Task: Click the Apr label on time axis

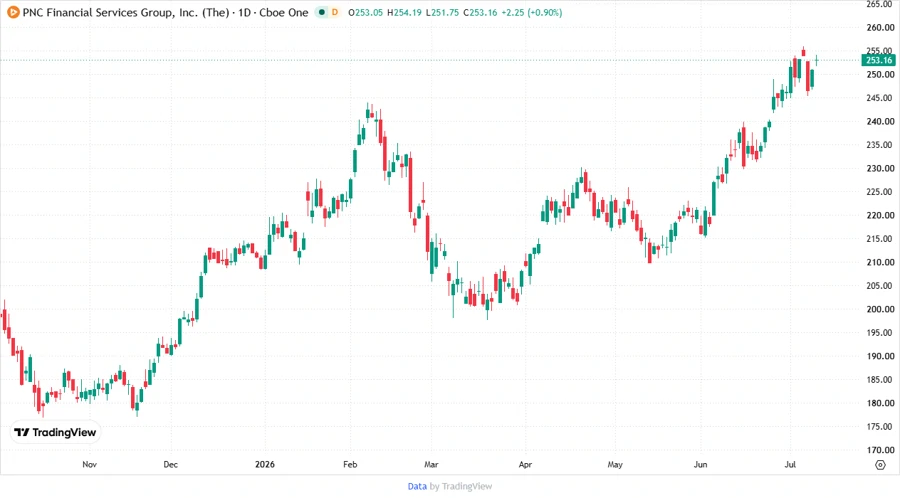Action: 525,464
